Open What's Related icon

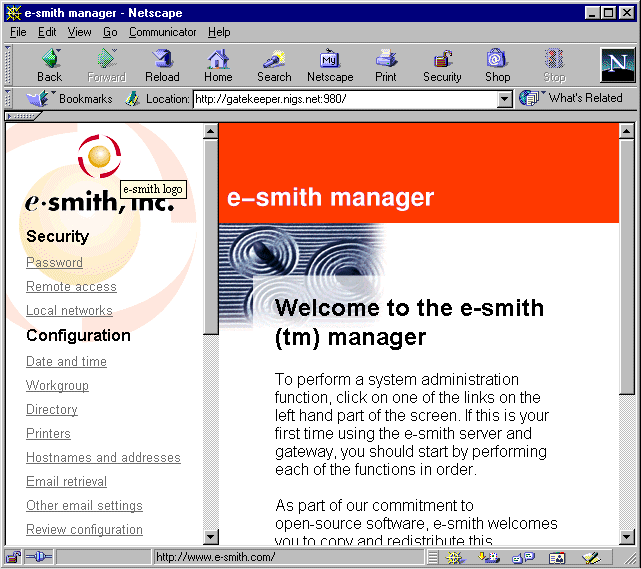point(529,99)
